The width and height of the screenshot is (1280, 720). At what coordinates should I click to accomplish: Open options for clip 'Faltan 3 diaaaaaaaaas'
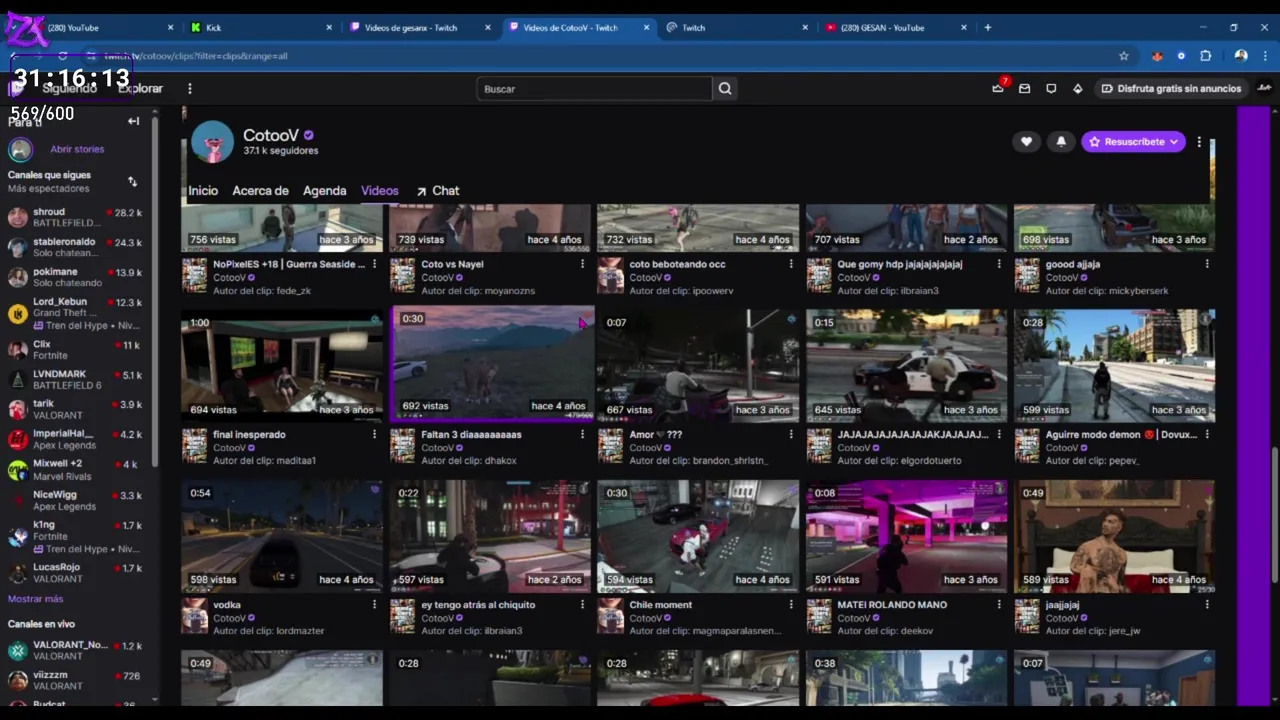(x=582, y=434)
